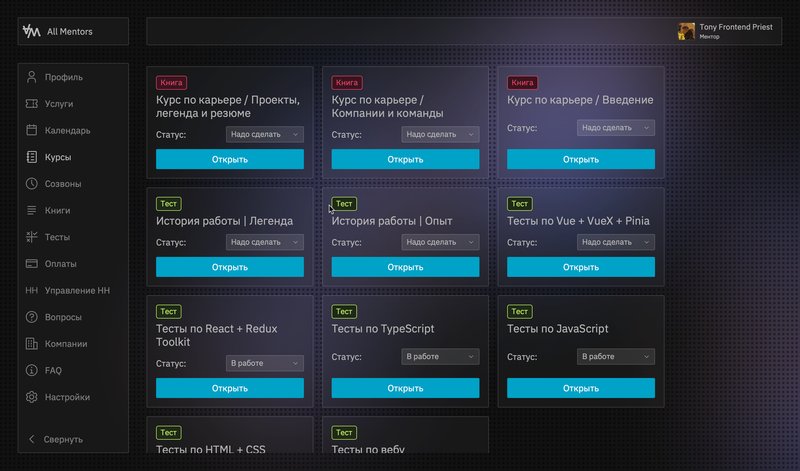Go to the Услуги section

pyautogui.click(x=59, y=104)
